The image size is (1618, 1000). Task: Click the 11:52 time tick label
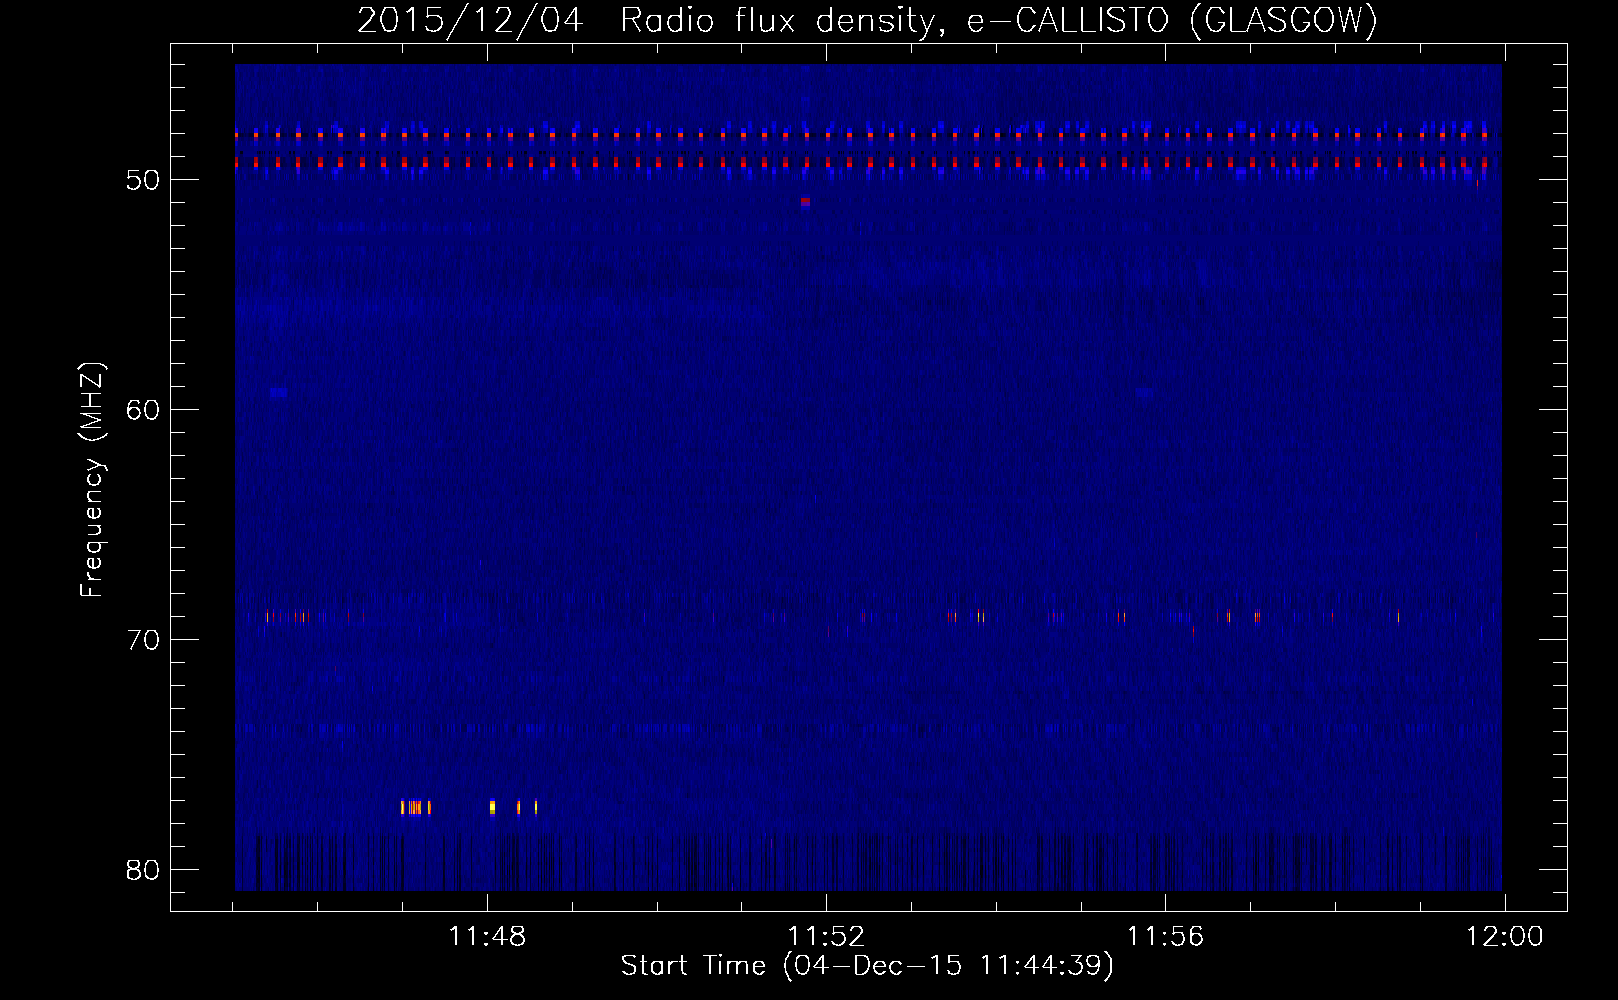click(826, 937)
